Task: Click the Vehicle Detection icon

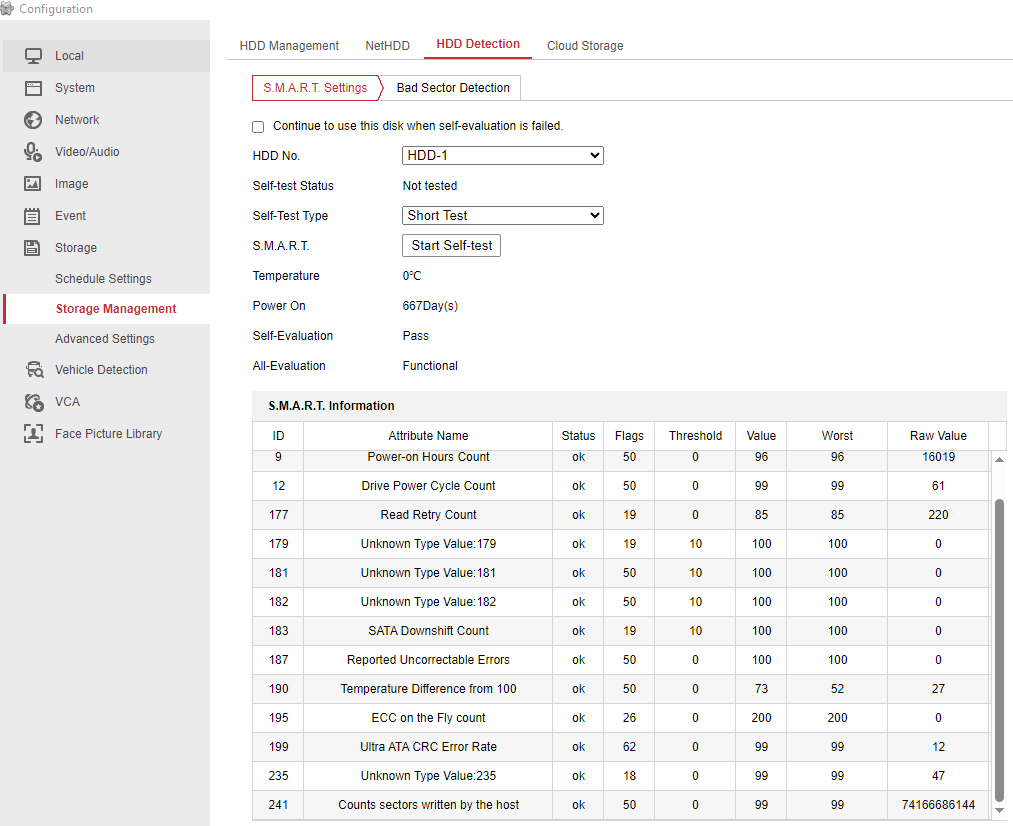Action: coord(34,370)
